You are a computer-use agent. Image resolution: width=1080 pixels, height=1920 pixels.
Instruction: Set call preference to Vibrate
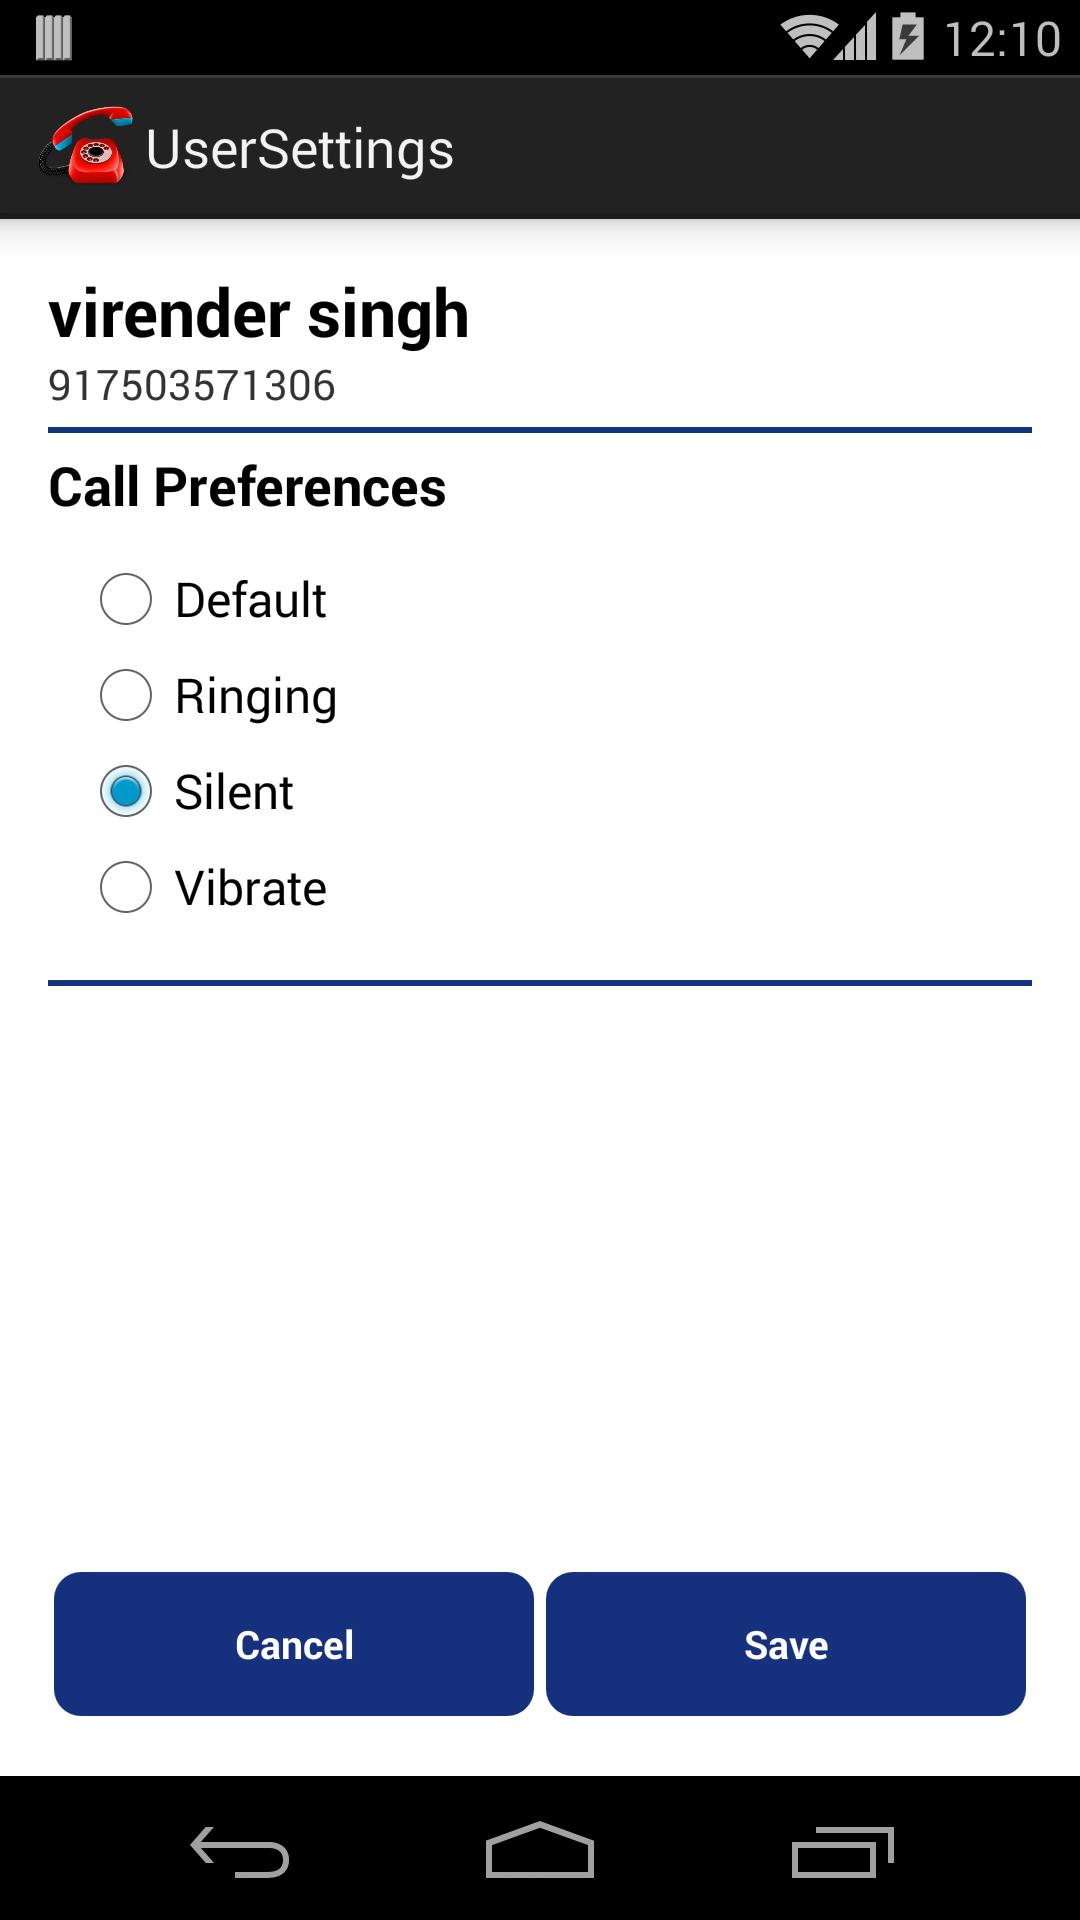point(126,888)
